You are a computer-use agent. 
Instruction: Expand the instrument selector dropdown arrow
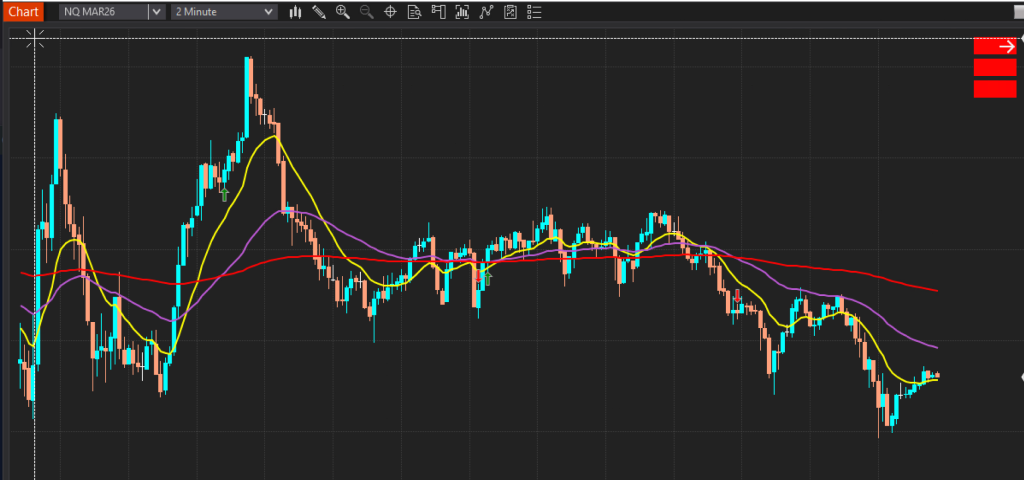(x=156, y=12)
